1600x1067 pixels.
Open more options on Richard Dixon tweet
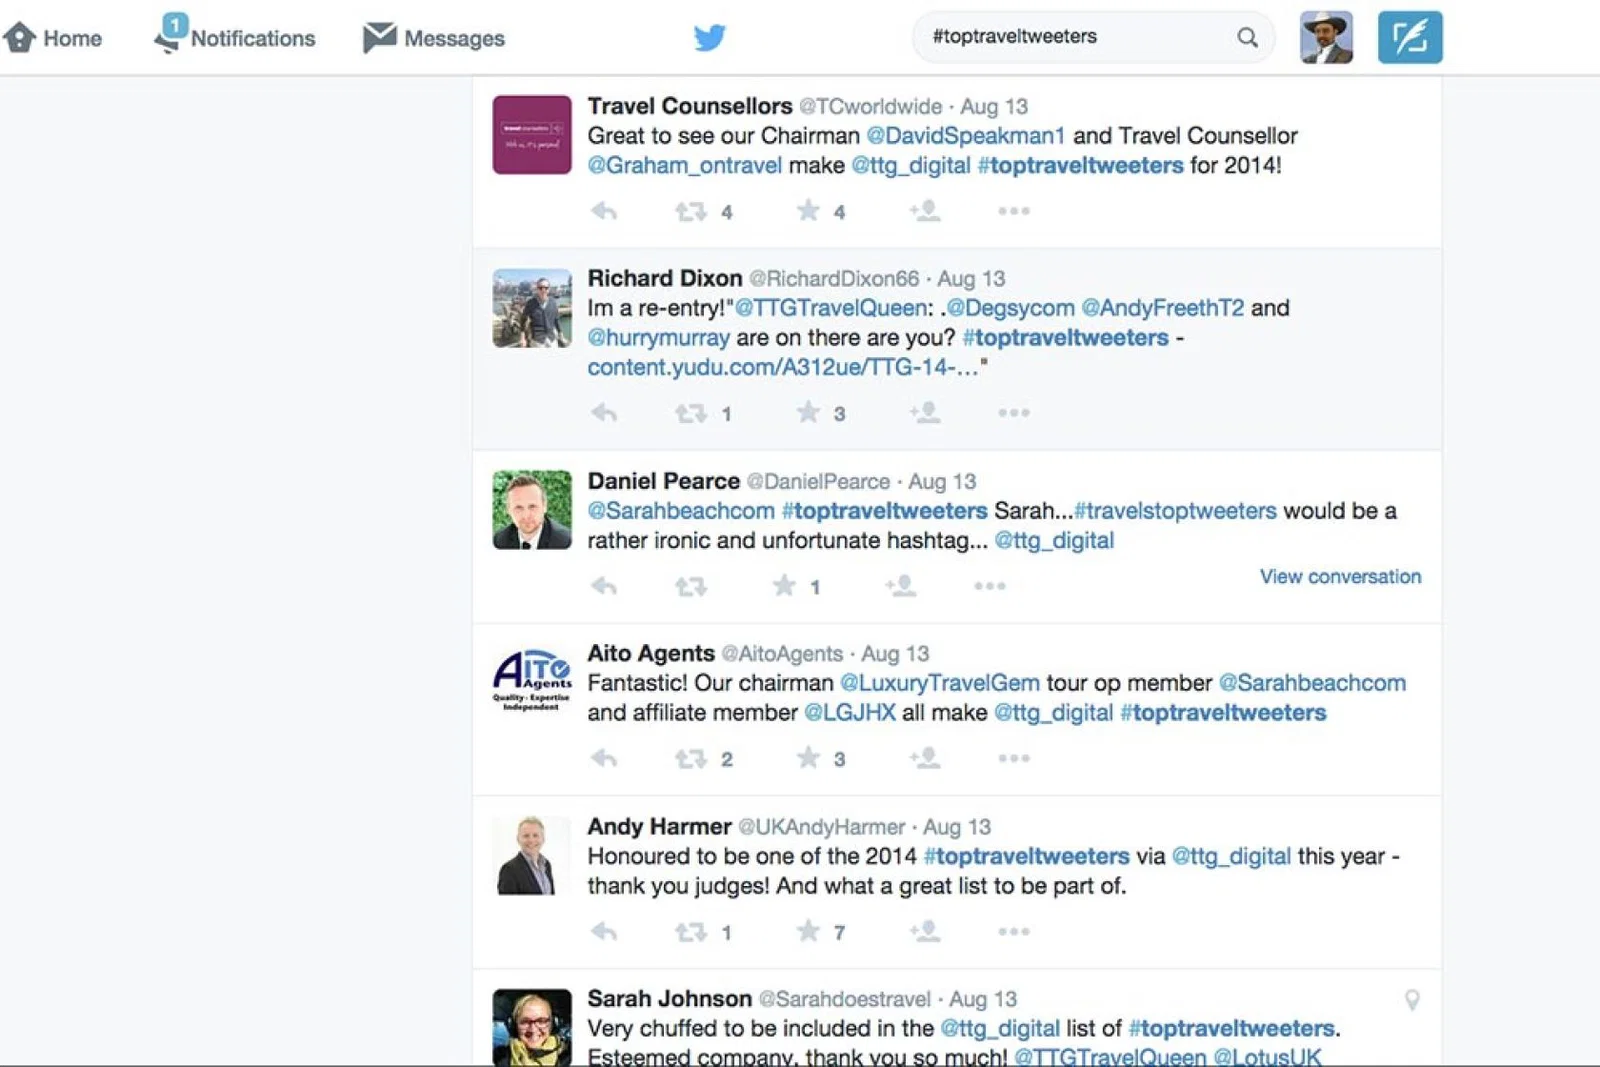click(1014, 412)
